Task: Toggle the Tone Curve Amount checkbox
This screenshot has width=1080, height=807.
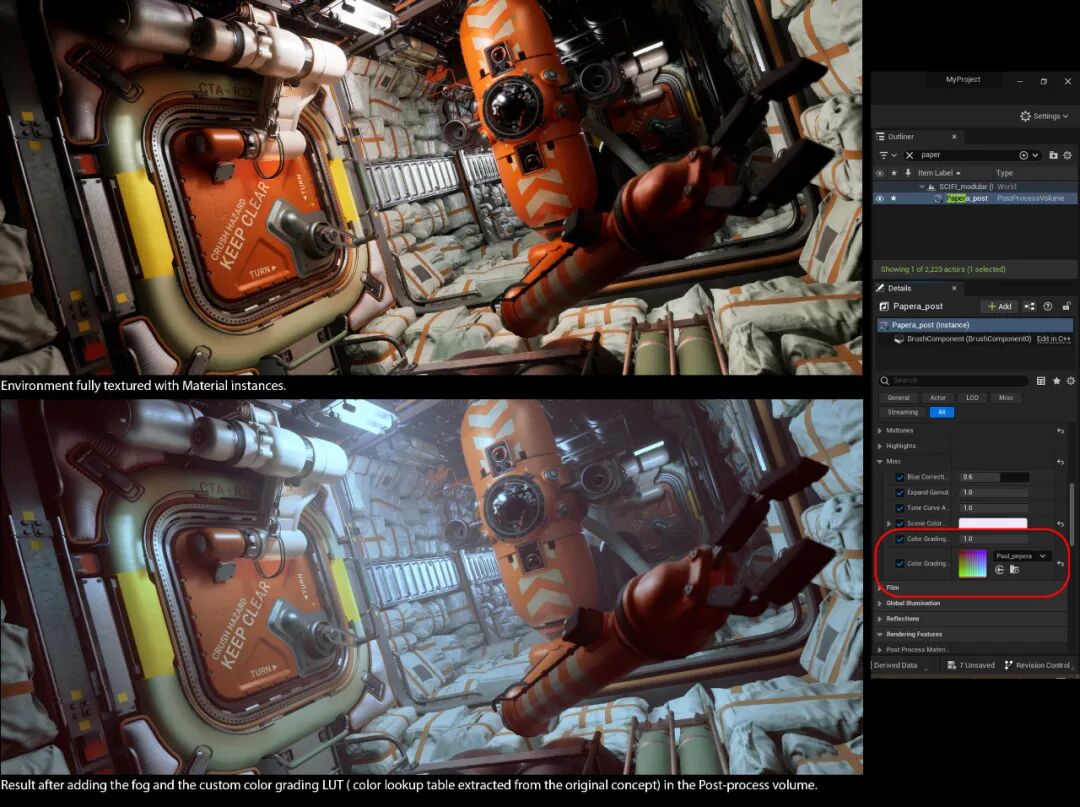Action: coord(900,508)
